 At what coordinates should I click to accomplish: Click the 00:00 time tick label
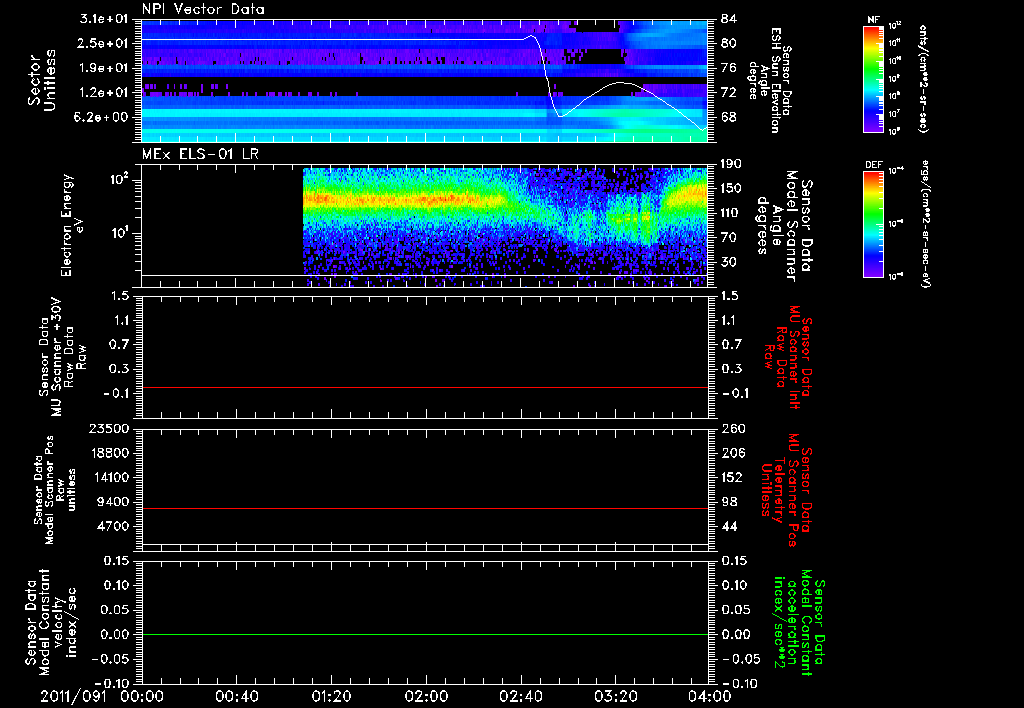(x=142, y=696)
